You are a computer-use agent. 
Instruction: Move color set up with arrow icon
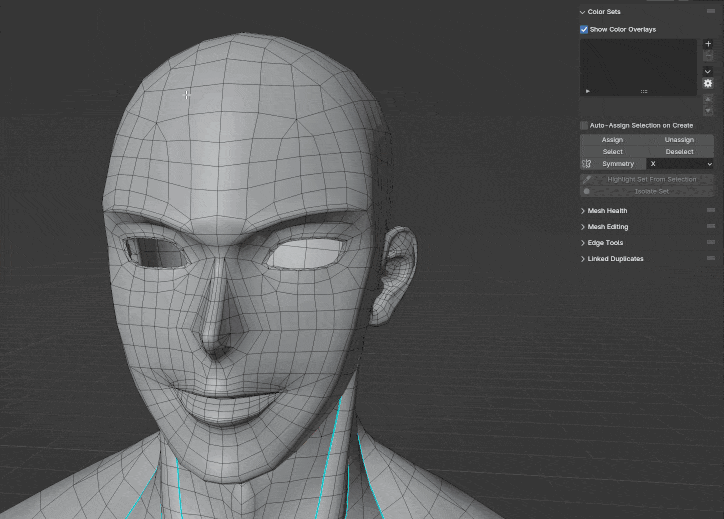[x=708, y=99]
